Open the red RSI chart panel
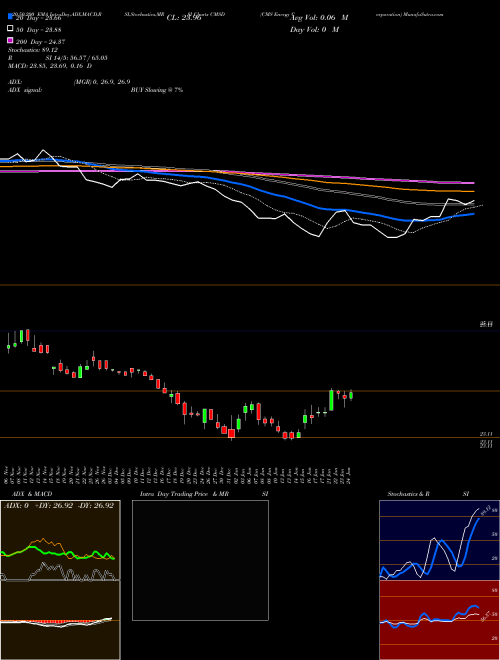Image resolution: width=500 pixels, height=660 pixels. (x=439, y=620)
